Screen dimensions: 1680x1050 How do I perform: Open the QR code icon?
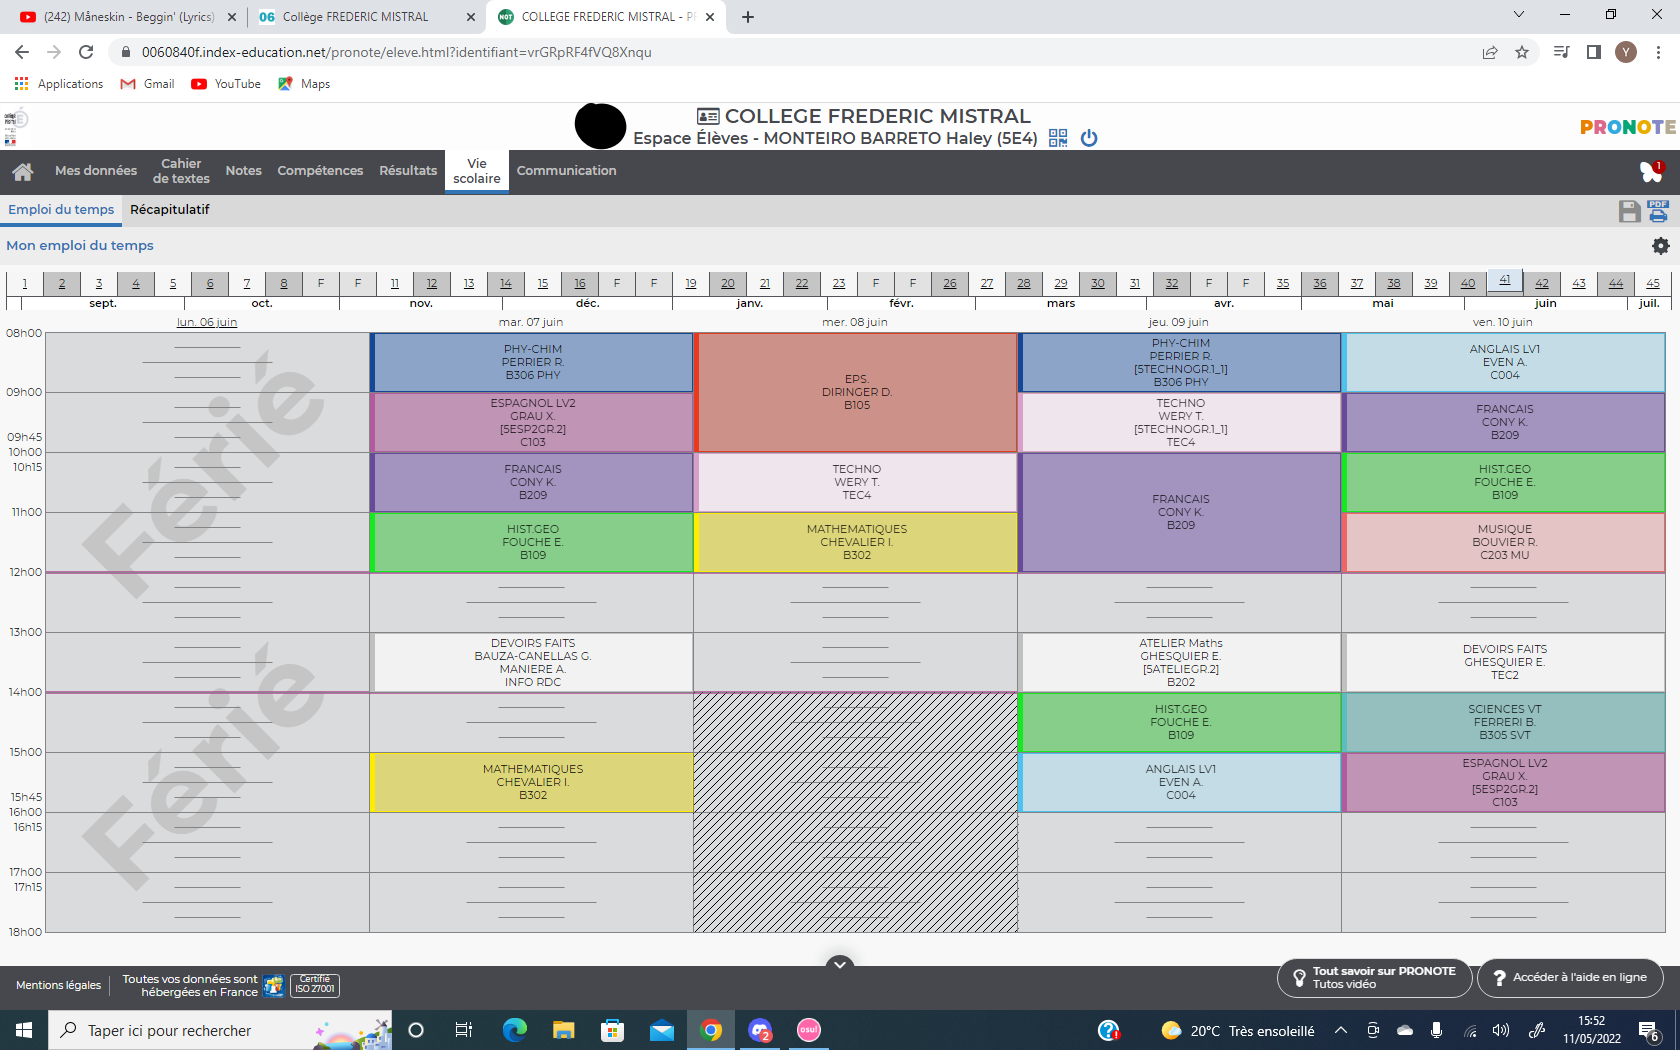[1058, 138]
